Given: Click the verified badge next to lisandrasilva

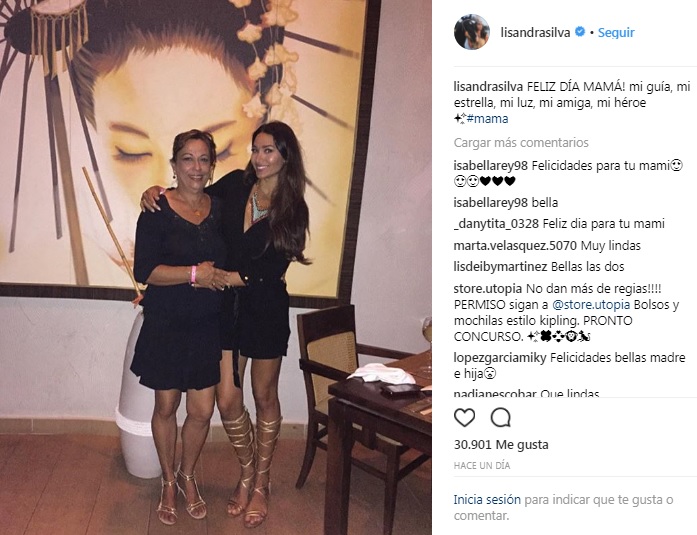Looking at the screenshot, I should pos(580,32).
